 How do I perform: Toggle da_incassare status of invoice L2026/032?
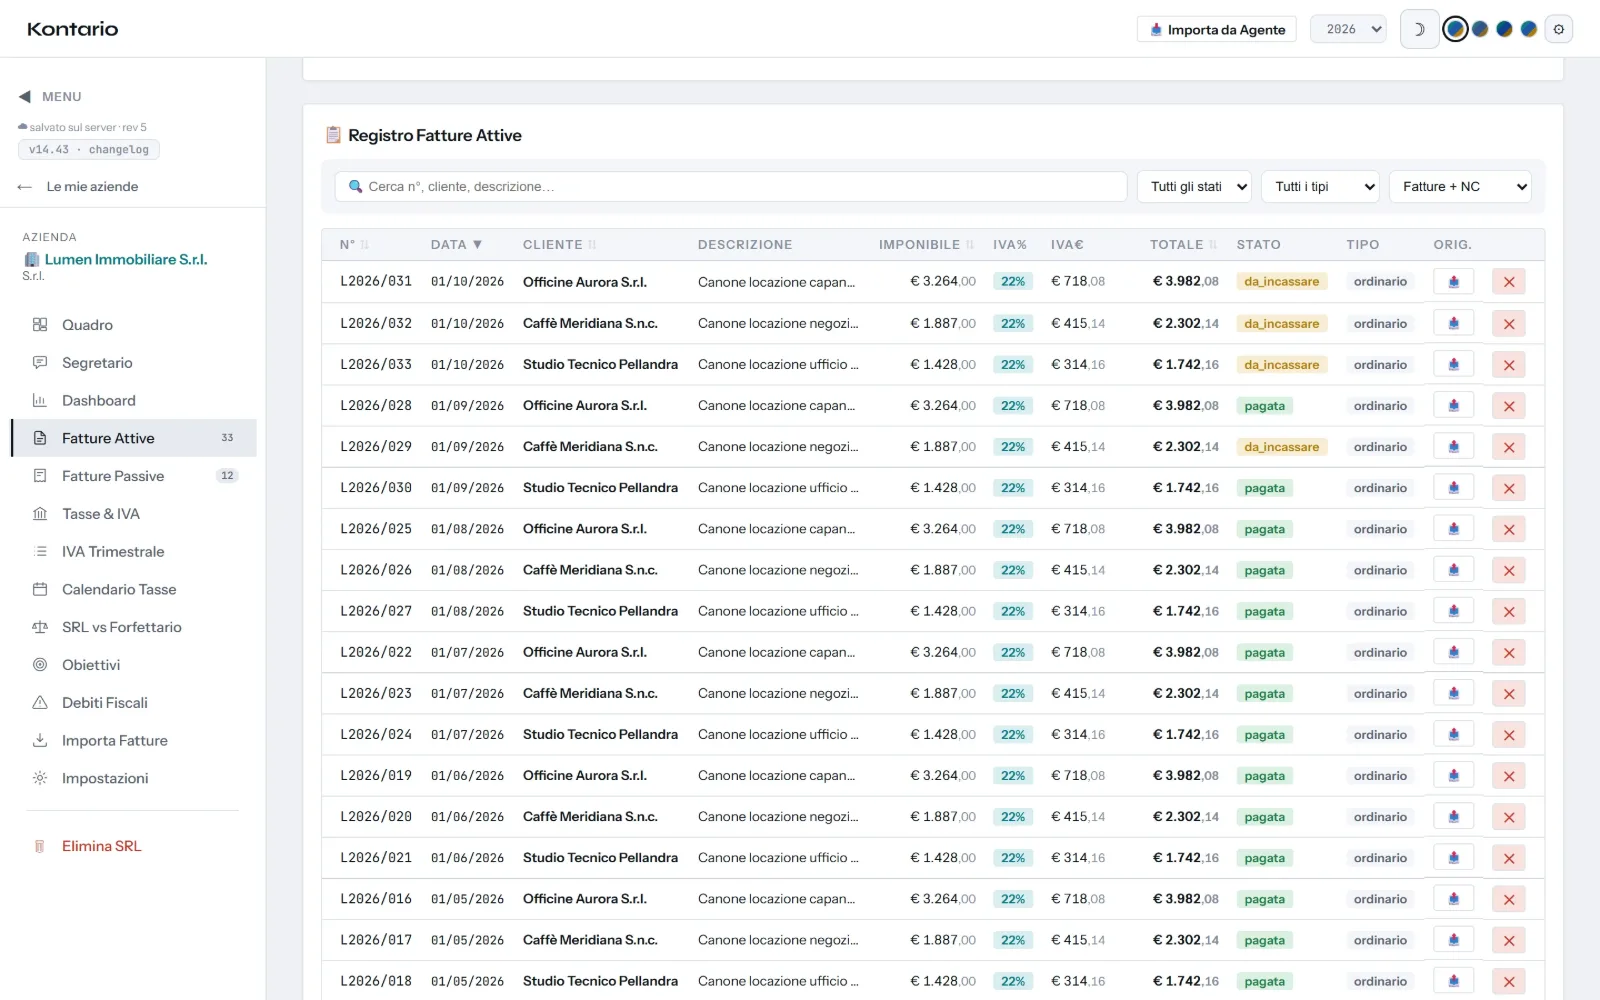(1282, 324)
